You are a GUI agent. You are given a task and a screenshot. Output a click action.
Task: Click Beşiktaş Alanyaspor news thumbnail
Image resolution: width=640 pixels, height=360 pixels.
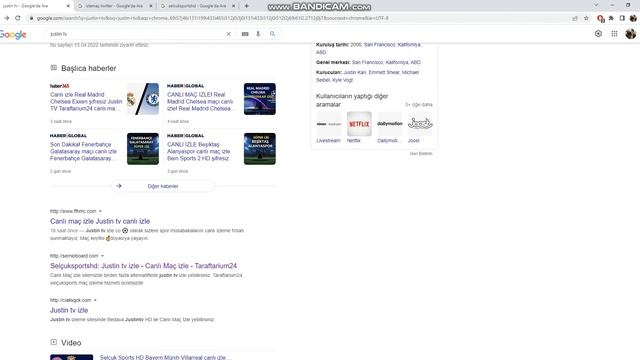point(260,149)
